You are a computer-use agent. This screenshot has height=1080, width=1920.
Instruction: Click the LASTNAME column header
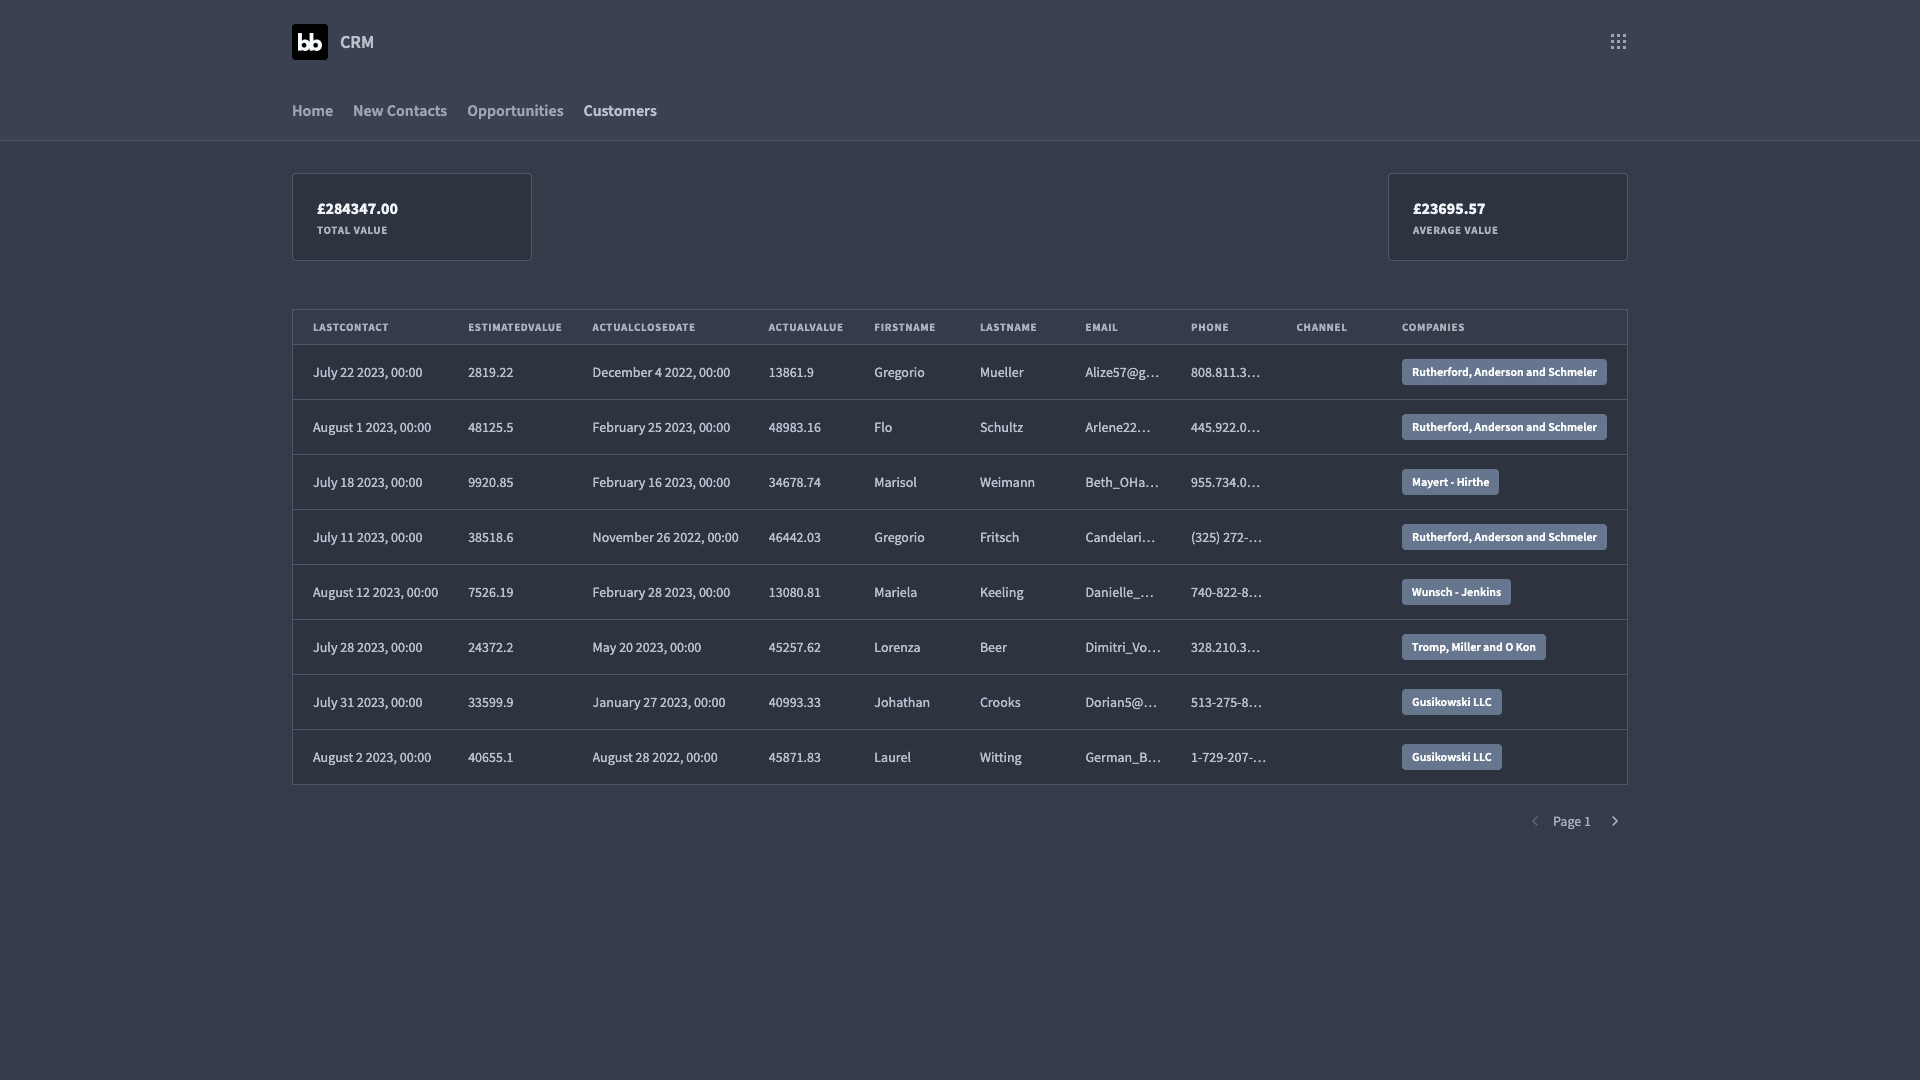coord(1008,328)
